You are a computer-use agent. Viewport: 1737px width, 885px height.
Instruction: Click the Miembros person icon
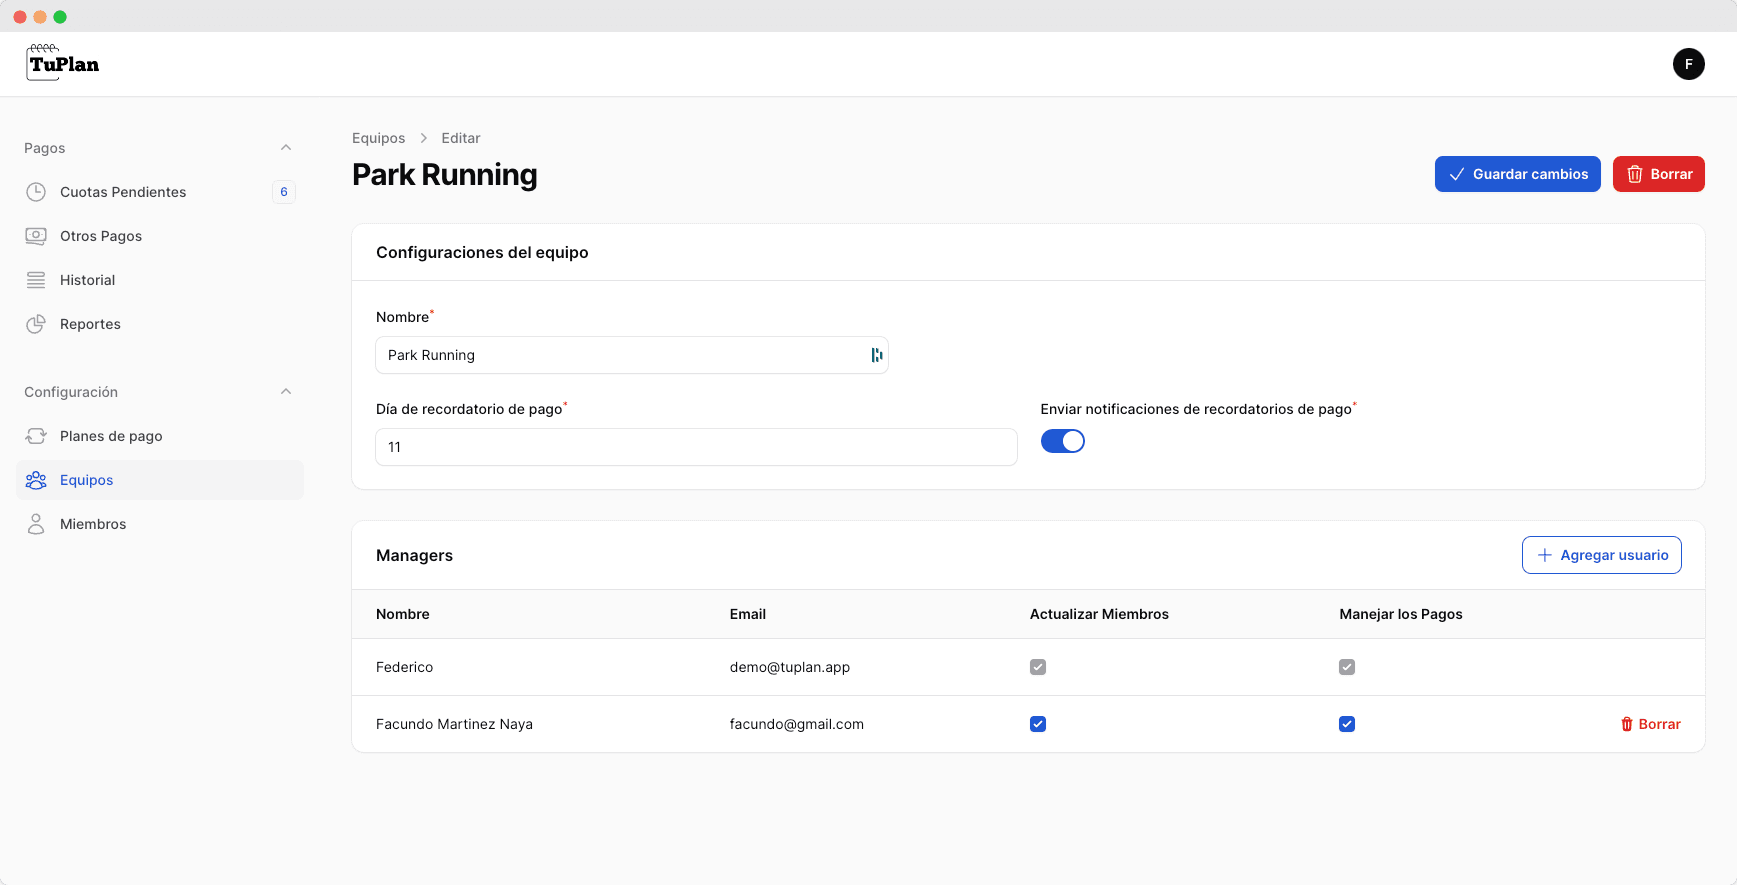[36, 524]
